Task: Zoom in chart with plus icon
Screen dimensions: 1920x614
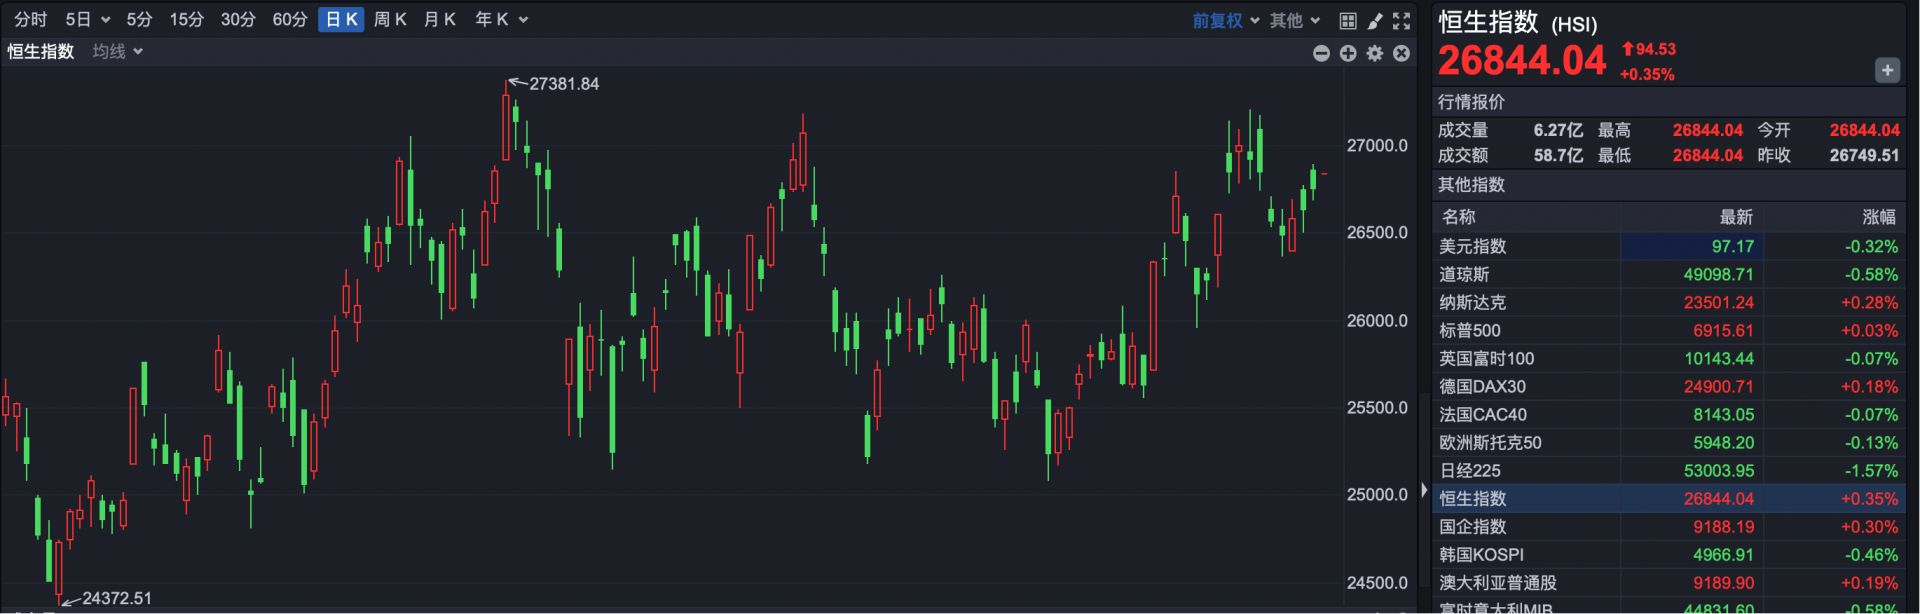Action: [x=1348, y=53]
